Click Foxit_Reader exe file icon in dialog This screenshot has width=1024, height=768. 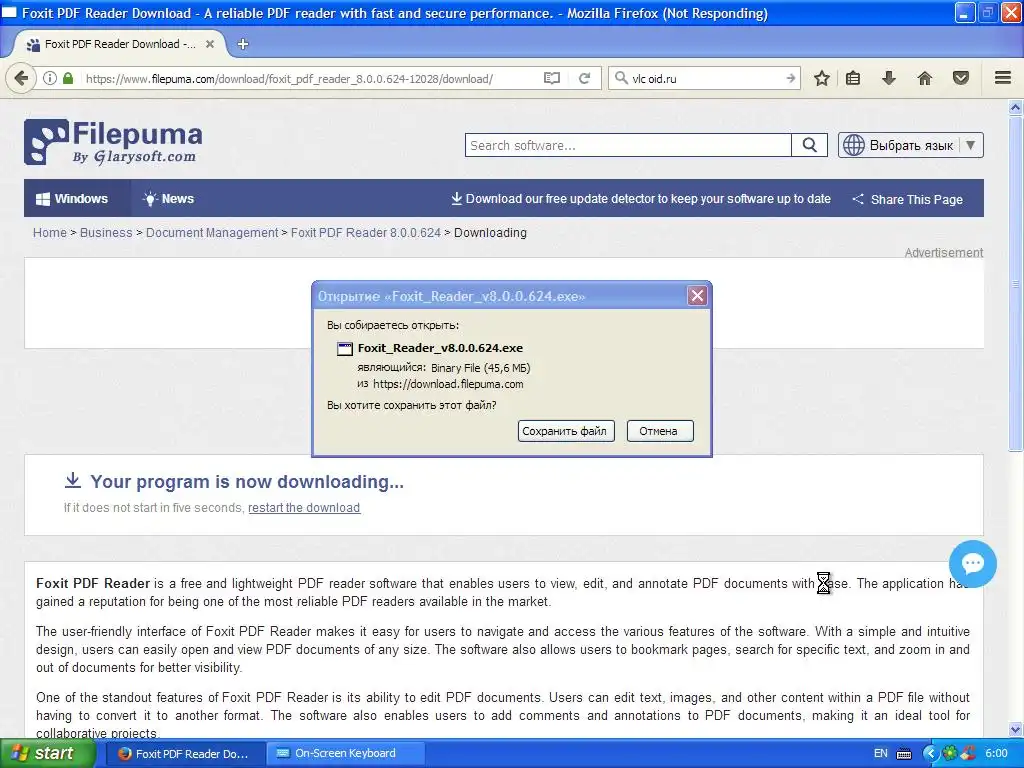[x=345, y=349]
